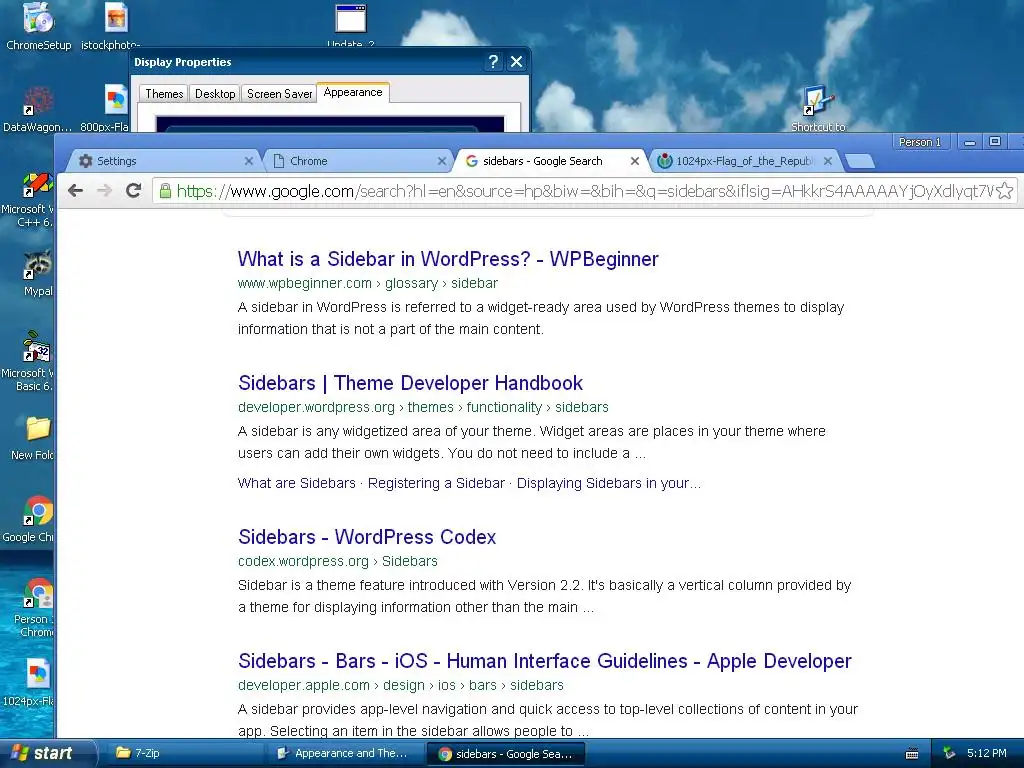The height and width of the screenshot is (768, 1024).
Task: Open the Person 1 profile button
Action: pyautogui.click(x=920, y=142)
